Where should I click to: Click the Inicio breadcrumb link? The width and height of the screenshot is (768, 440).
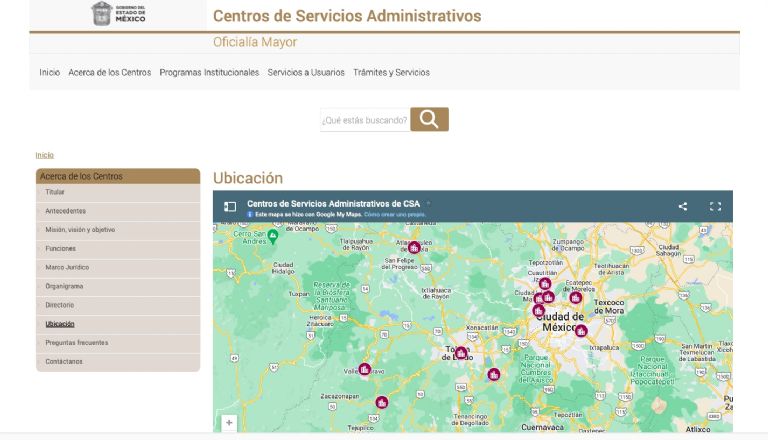click(x=45, y=155)
